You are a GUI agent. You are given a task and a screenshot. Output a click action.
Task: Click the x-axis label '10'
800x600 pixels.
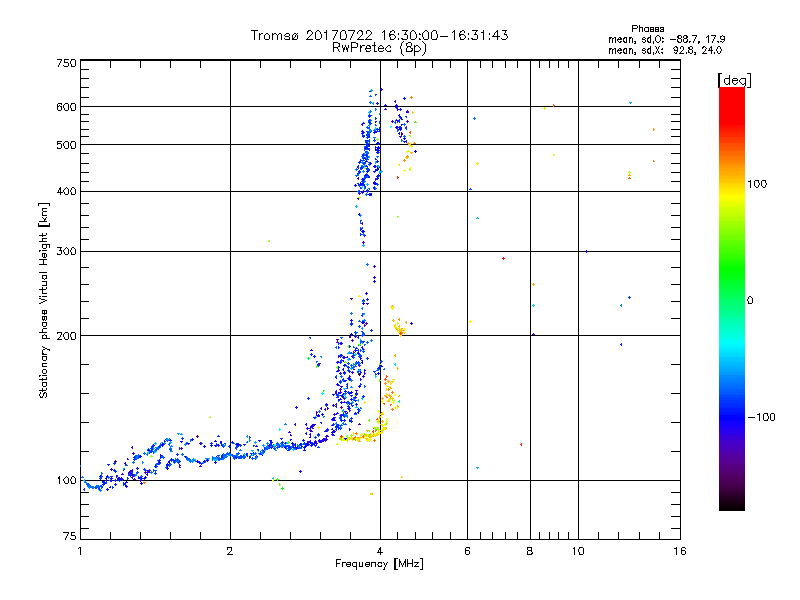(578, 551)
